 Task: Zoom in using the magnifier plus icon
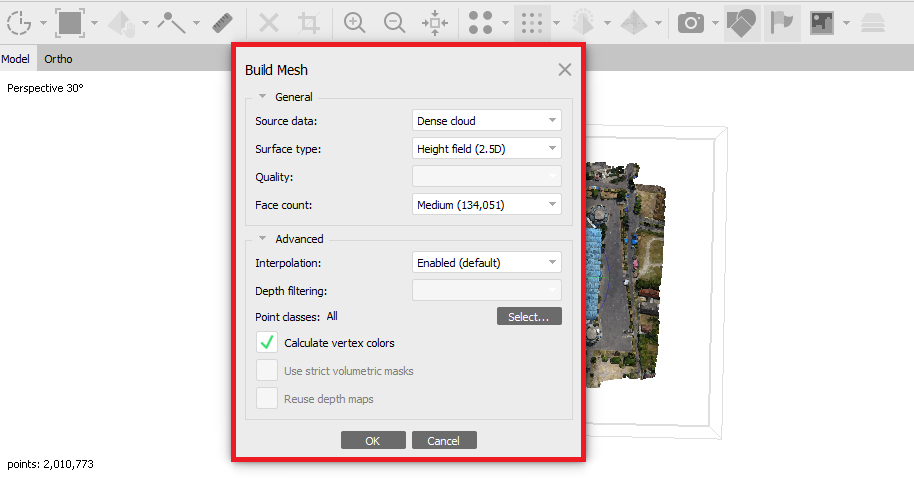354,23
